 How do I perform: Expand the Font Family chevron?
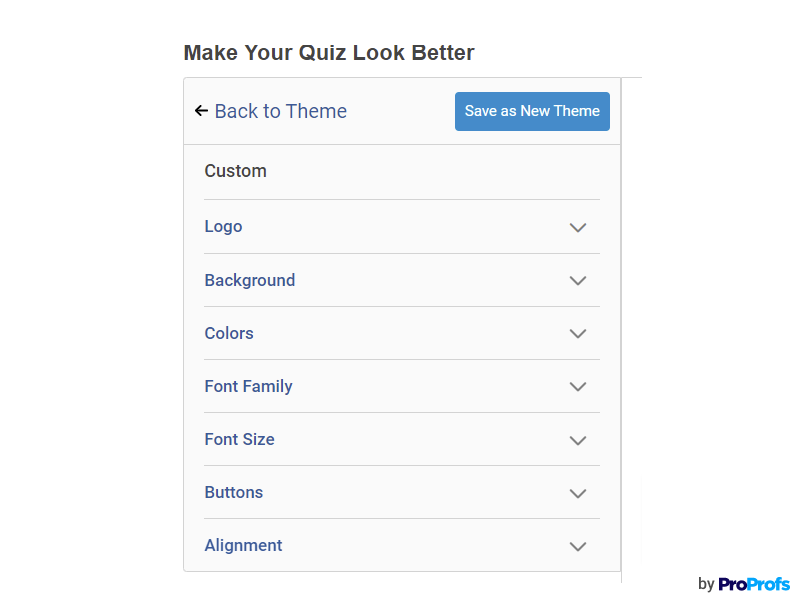click(x=577, y=387)
